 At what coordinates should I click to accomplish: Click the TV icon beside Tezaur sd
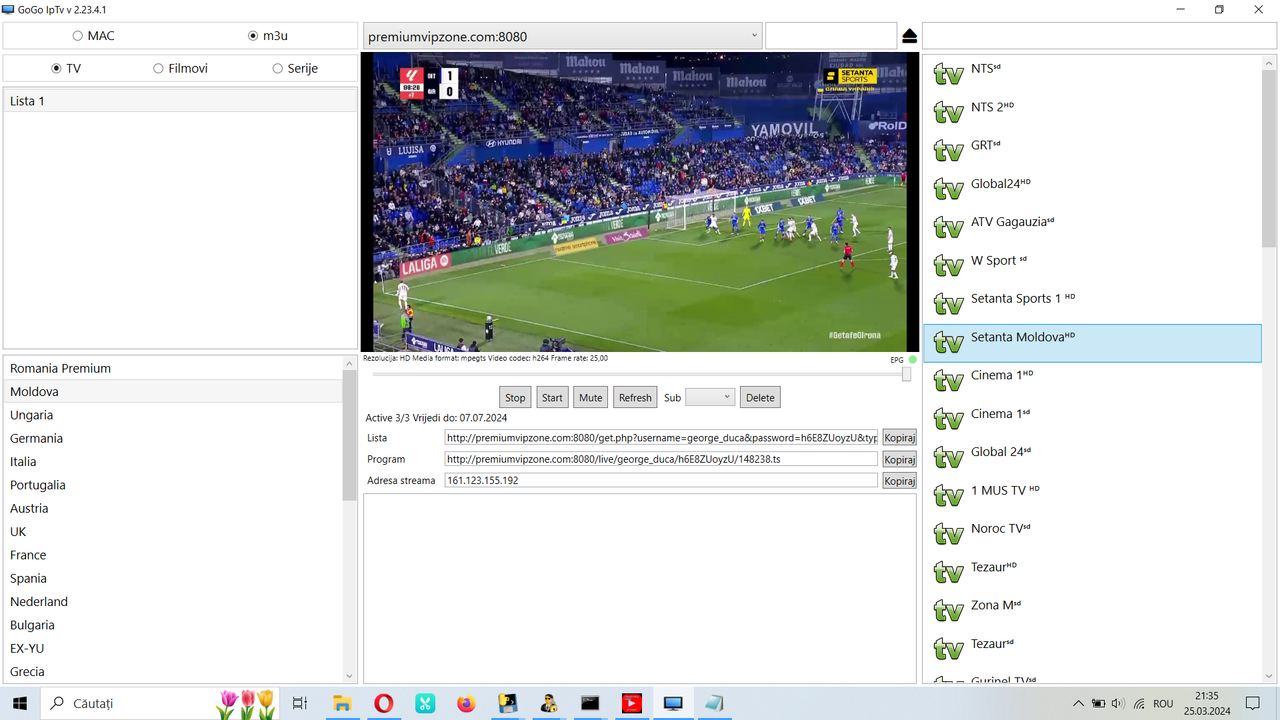pyautogui.click(x=948, y=649)
